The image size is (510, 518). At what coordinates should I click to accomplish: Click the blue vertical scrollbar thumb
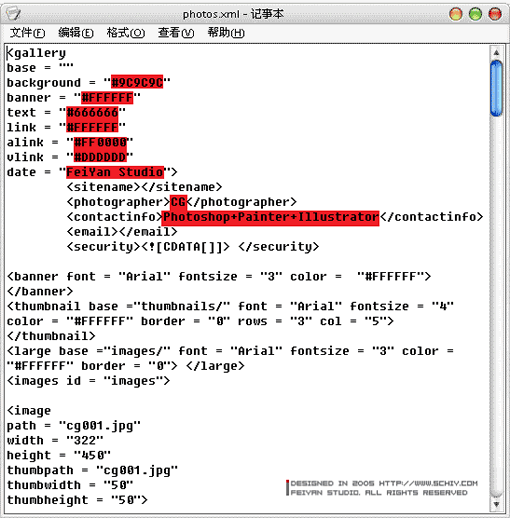(x=496, y=88)
